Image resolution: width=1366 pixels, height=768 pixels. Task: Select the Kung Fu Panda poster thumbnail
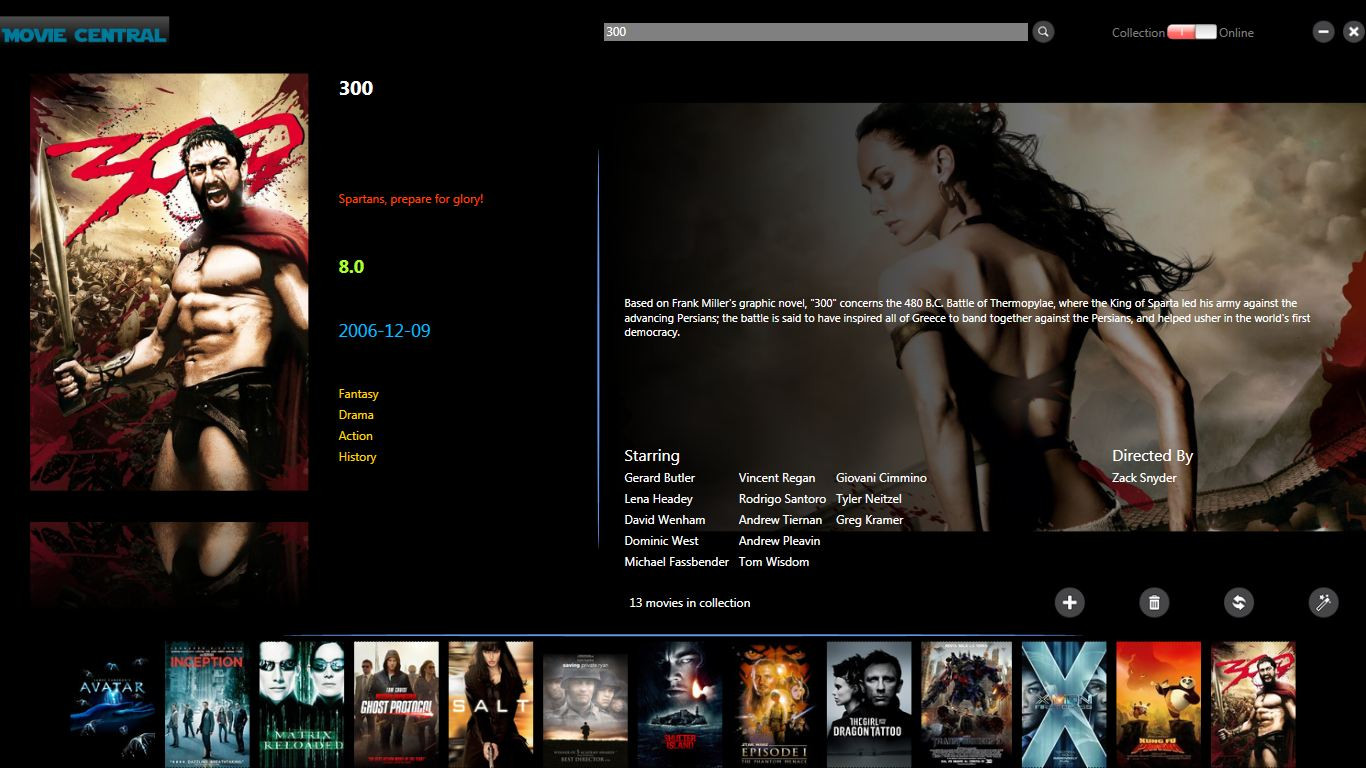click(x=1158, y=704)
